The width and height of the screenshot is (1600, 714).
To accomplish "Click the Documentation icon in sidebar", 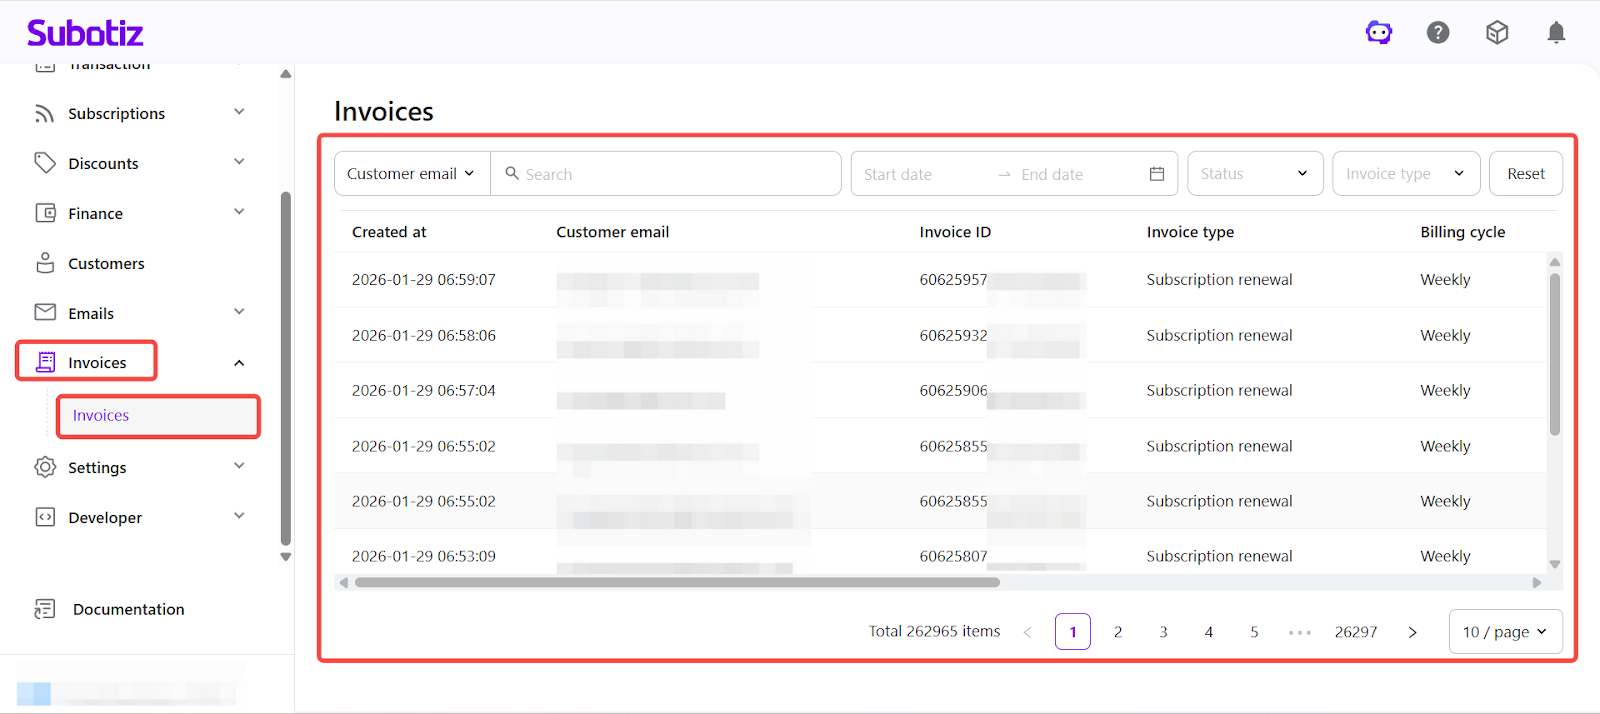I will tap(45, 609).
